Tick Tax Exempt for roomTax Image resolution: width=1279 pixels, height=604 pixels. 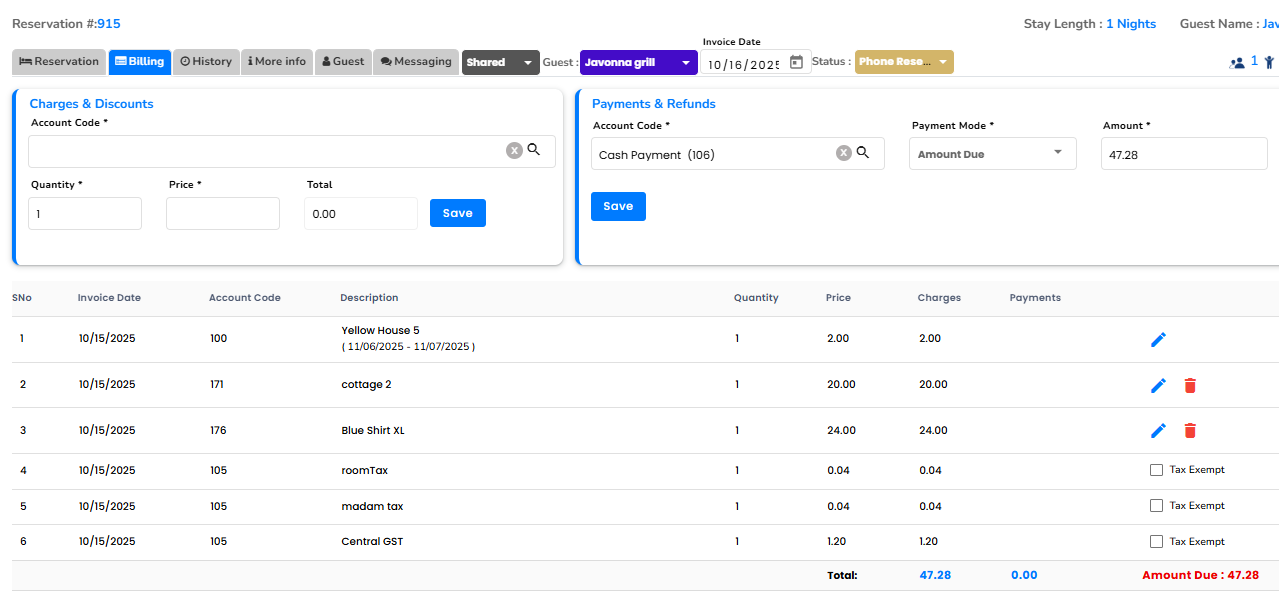pyautogui.click(x=1156, y=470)
